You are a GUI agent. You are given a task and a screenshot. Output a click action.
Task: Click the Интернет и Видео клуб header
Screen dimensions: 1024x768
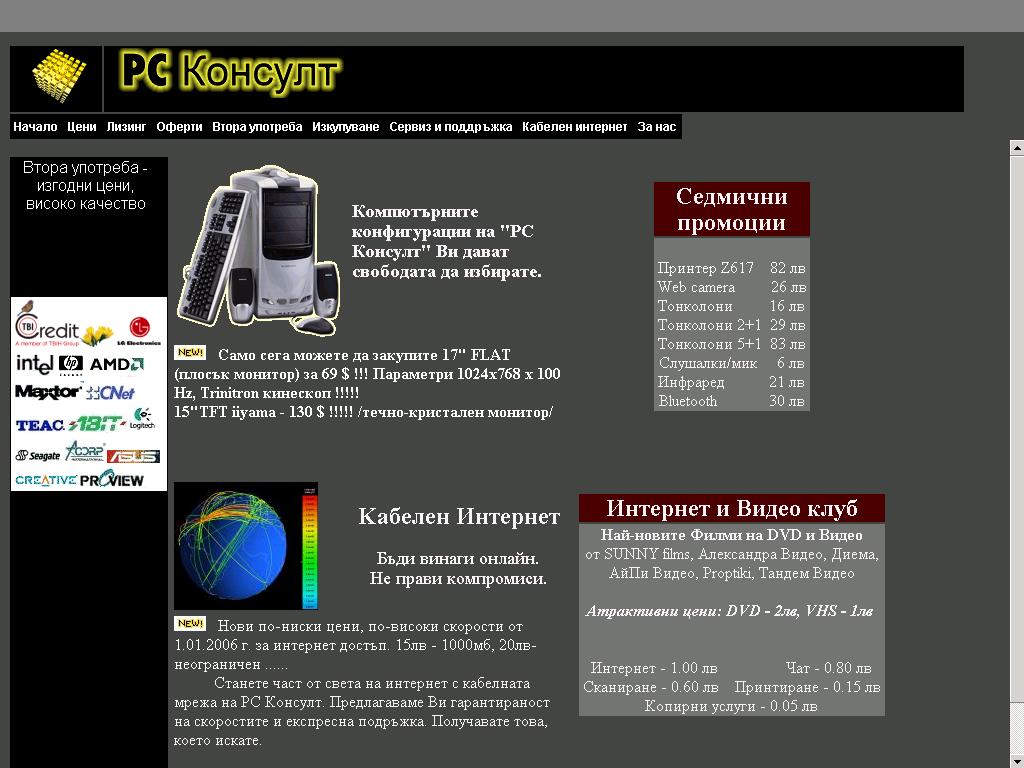pos(731,508)
